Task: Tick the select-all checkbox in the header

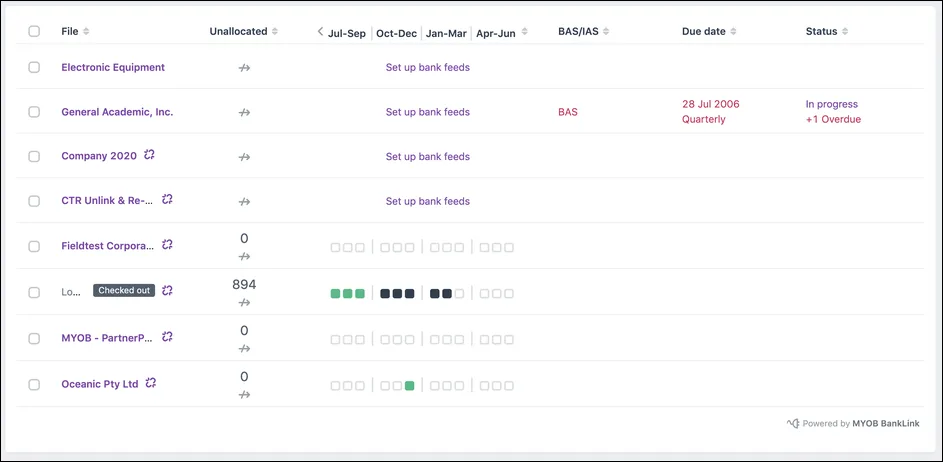Action: (x=34, y=31)
